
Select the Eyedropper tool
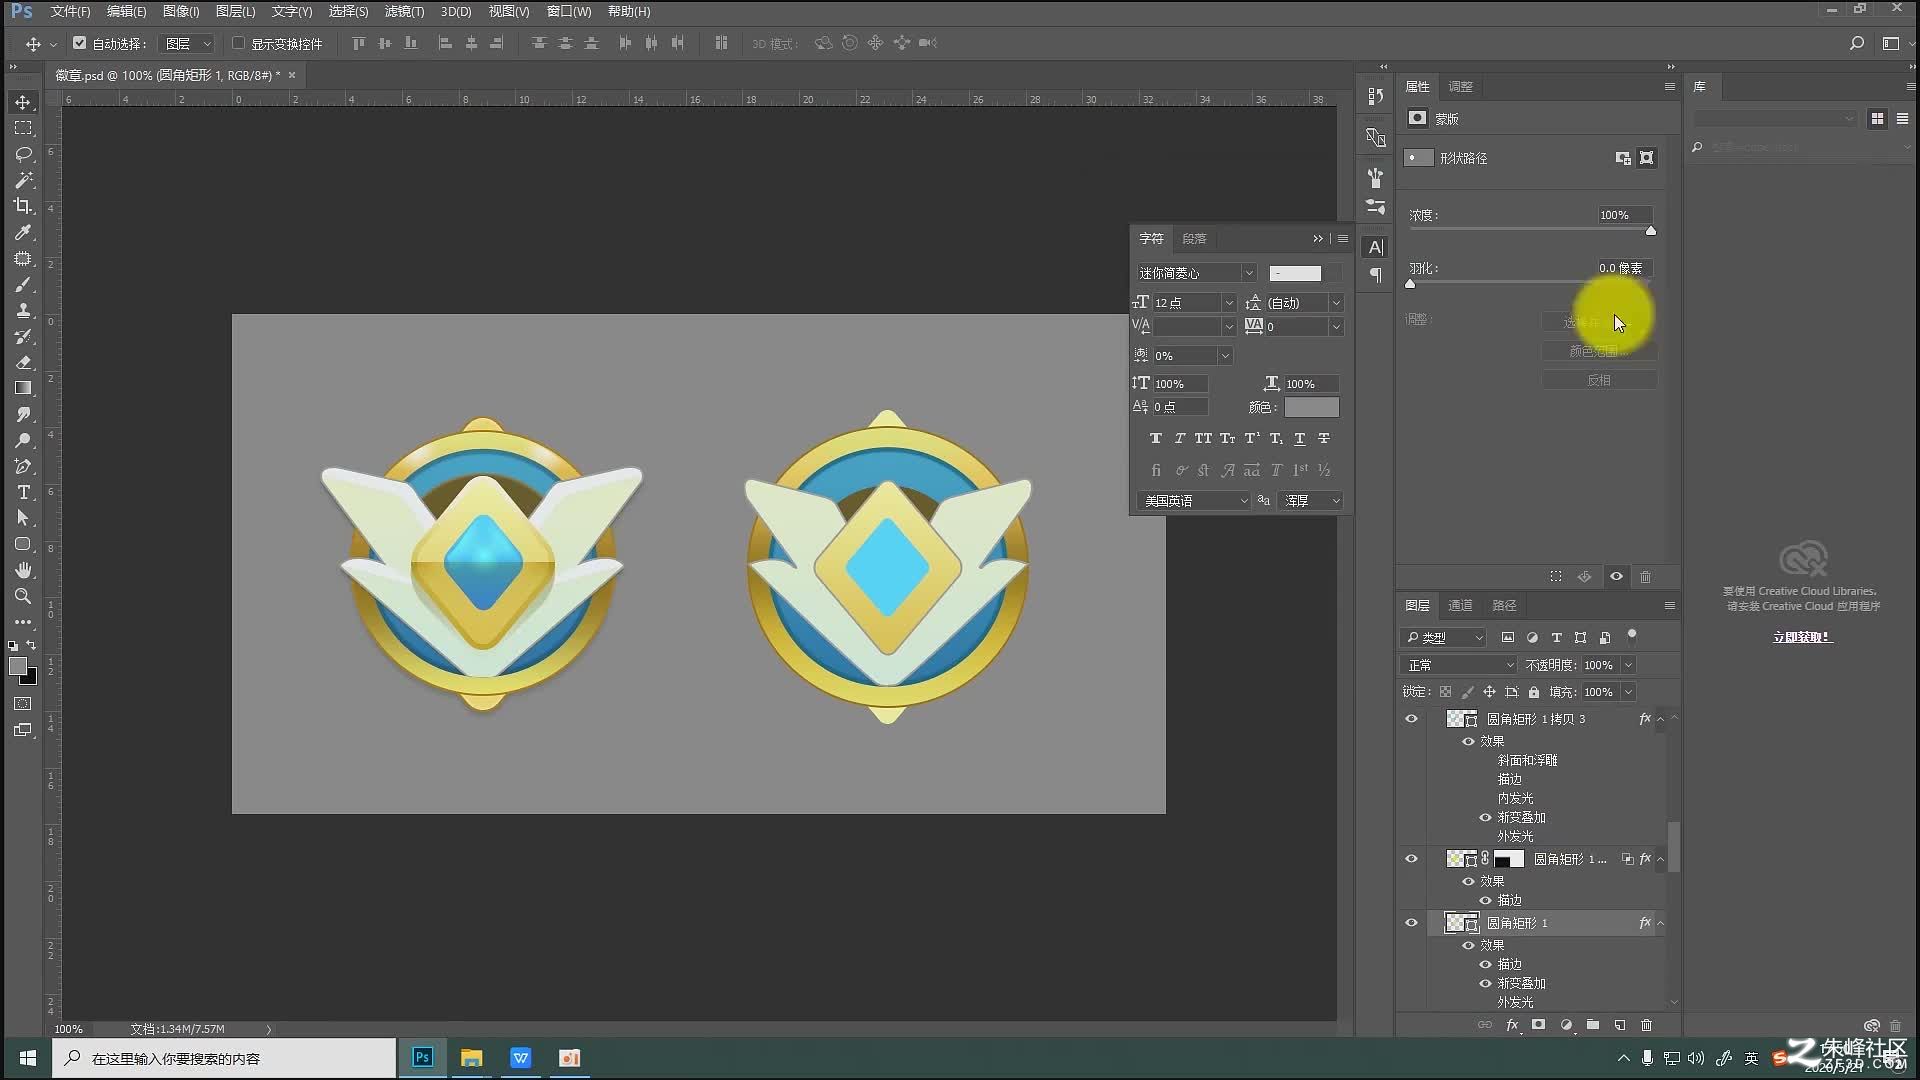23,233
